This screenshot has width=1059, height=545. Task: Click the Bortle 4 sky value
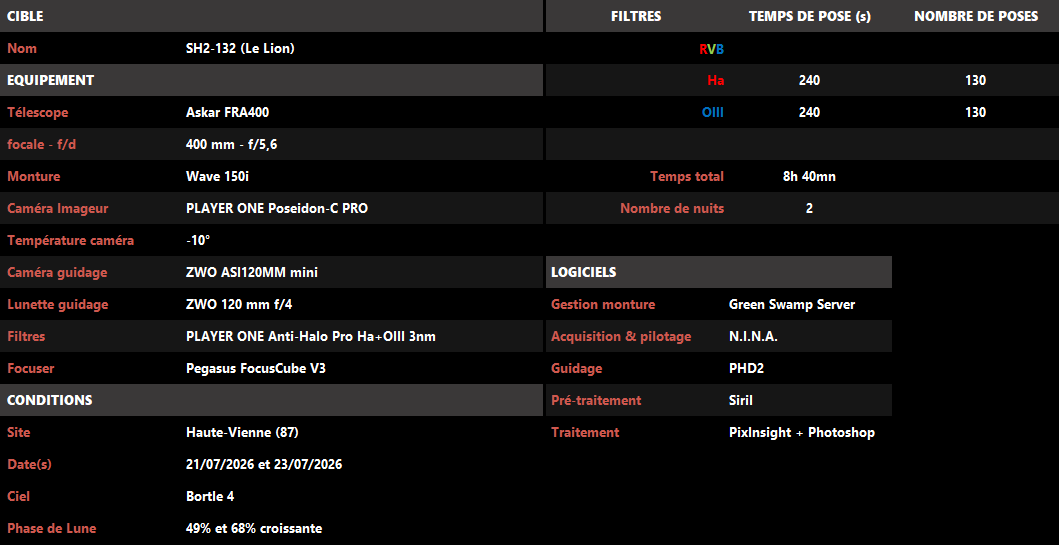210,496
